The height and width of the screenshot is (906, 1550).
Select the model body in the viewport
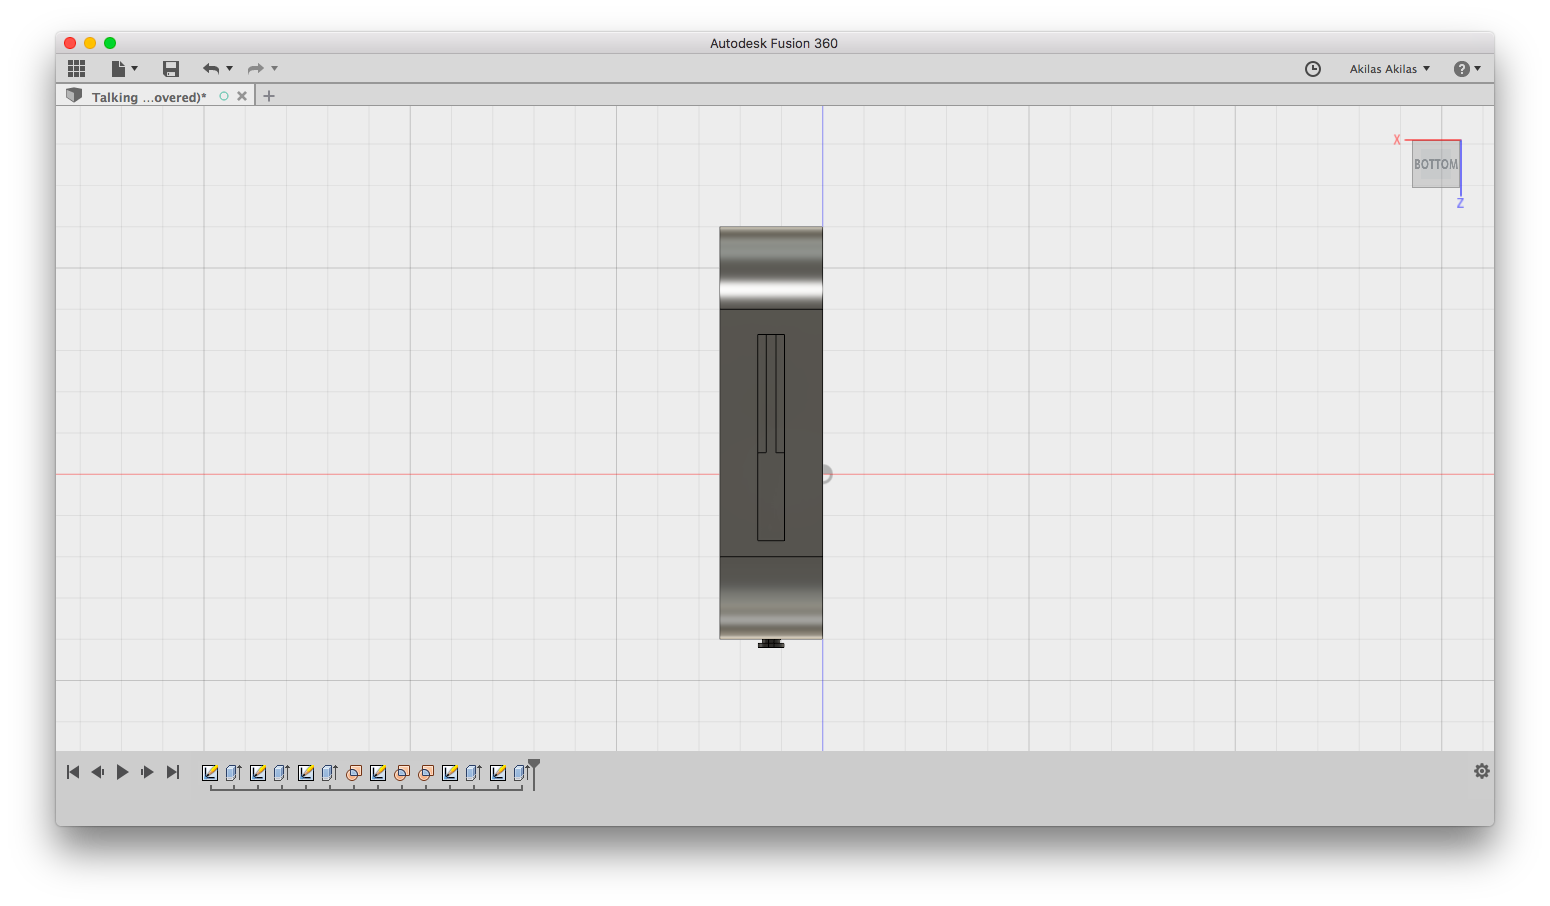[x=771, y=433]
